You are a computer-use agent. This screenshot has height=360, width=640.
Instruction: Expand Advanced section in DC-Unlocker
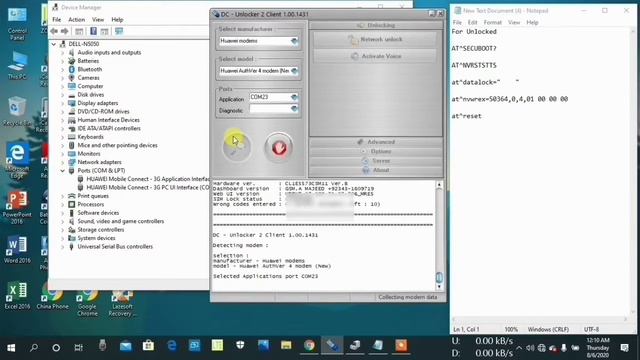(x=376, y=142)
